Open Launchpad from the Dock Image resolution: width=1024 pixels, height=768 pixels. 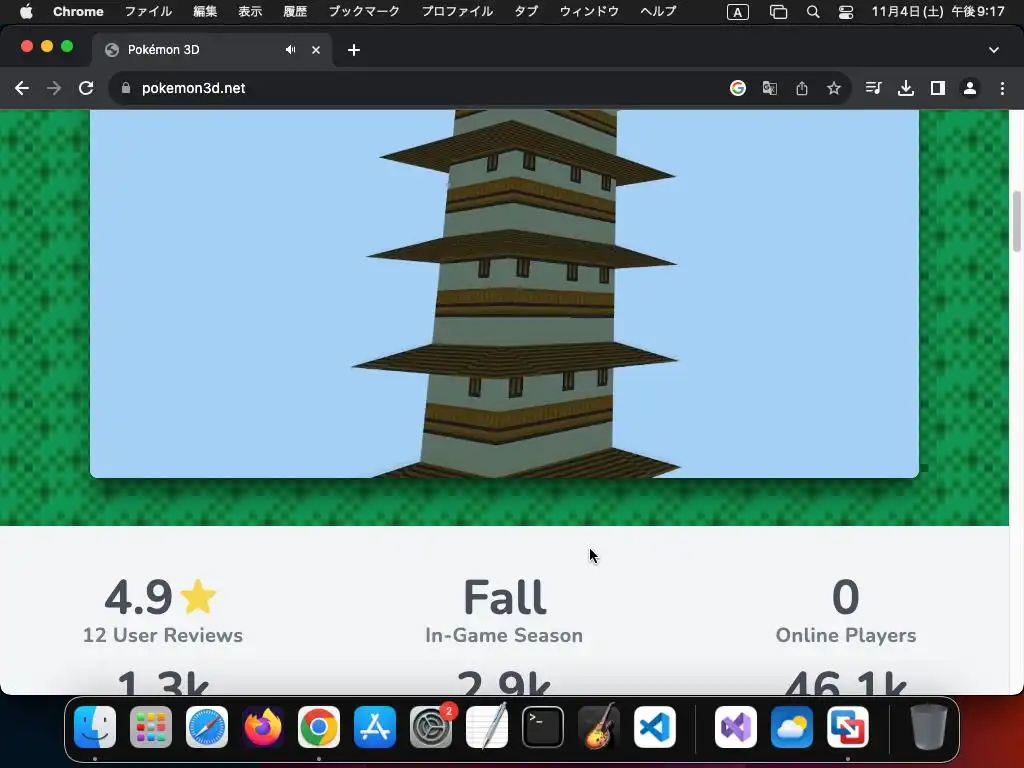tap(151, 727)
